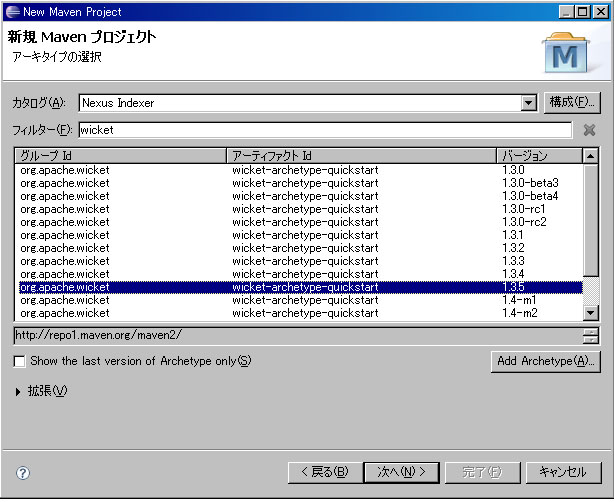
Task: Select the row with version 1.3.0-rc1
Action: click(x=299, y=209)
